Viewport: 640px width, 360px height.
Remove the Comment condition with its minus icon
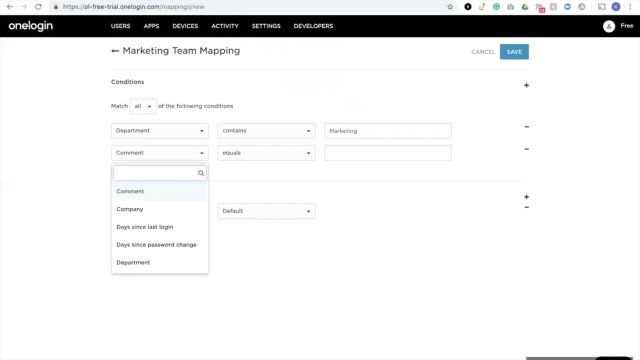click(x=527, y=149)
